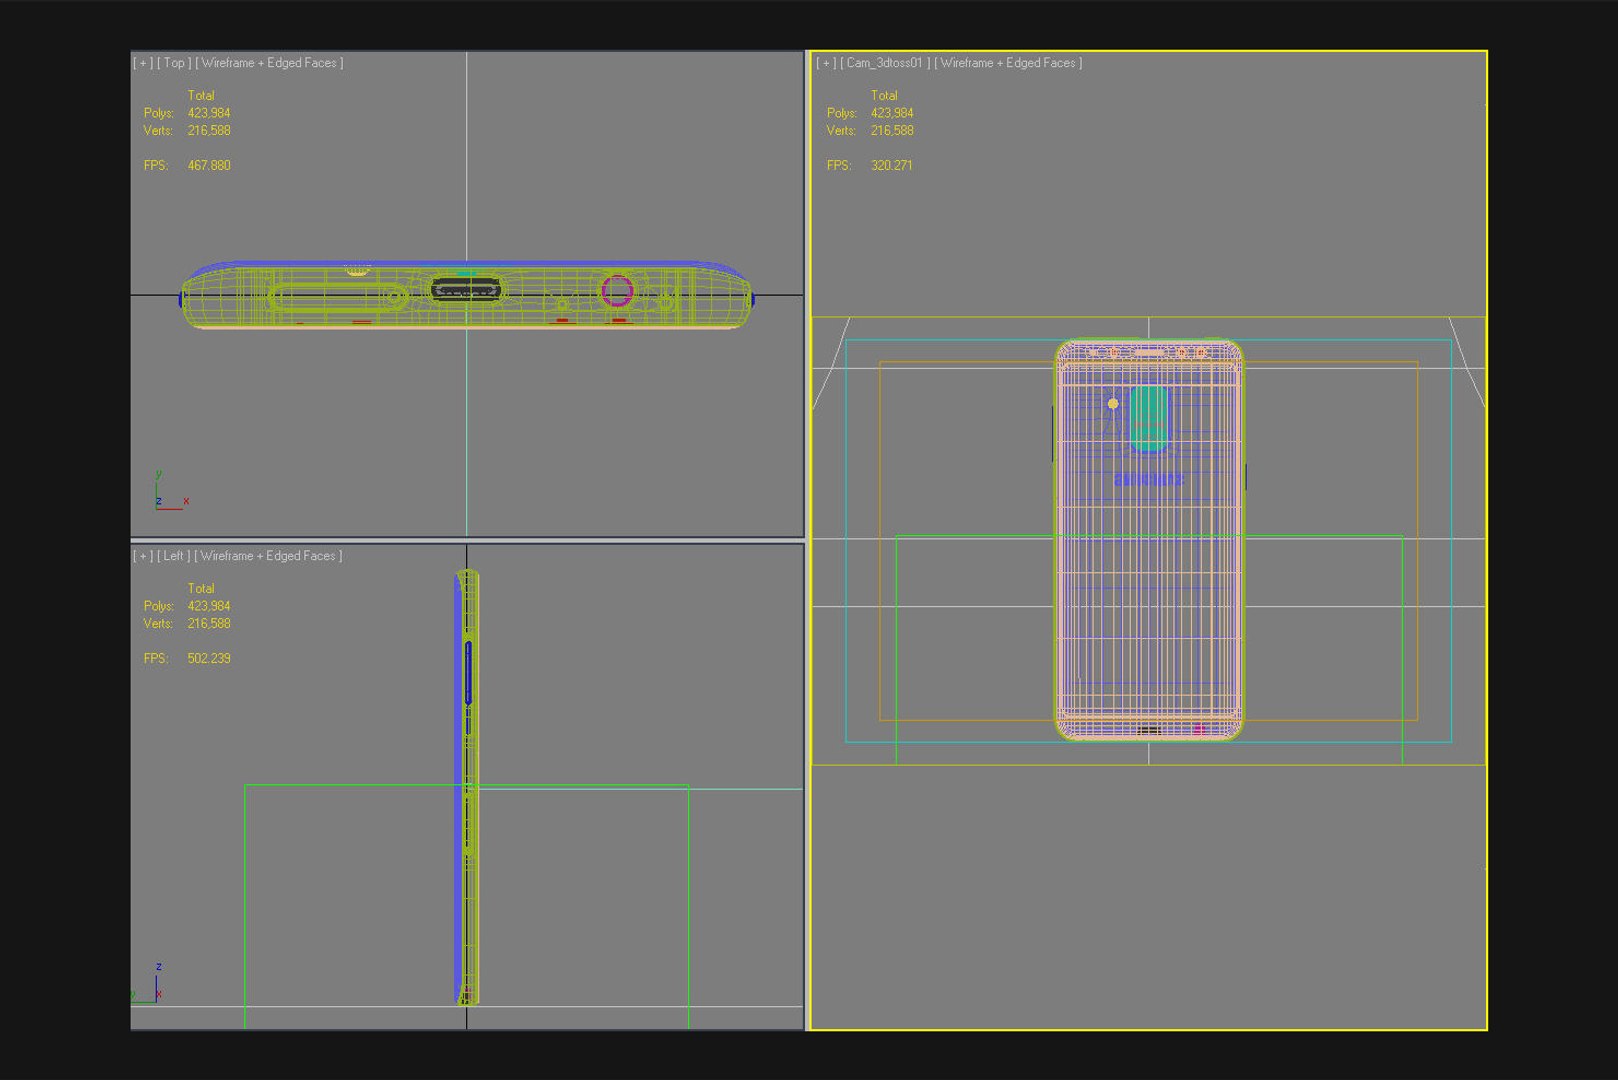The image size is (1618, 1080).
Task: Open the Cam_3dtoss01 camera label menu
Action: click(885, 63)
